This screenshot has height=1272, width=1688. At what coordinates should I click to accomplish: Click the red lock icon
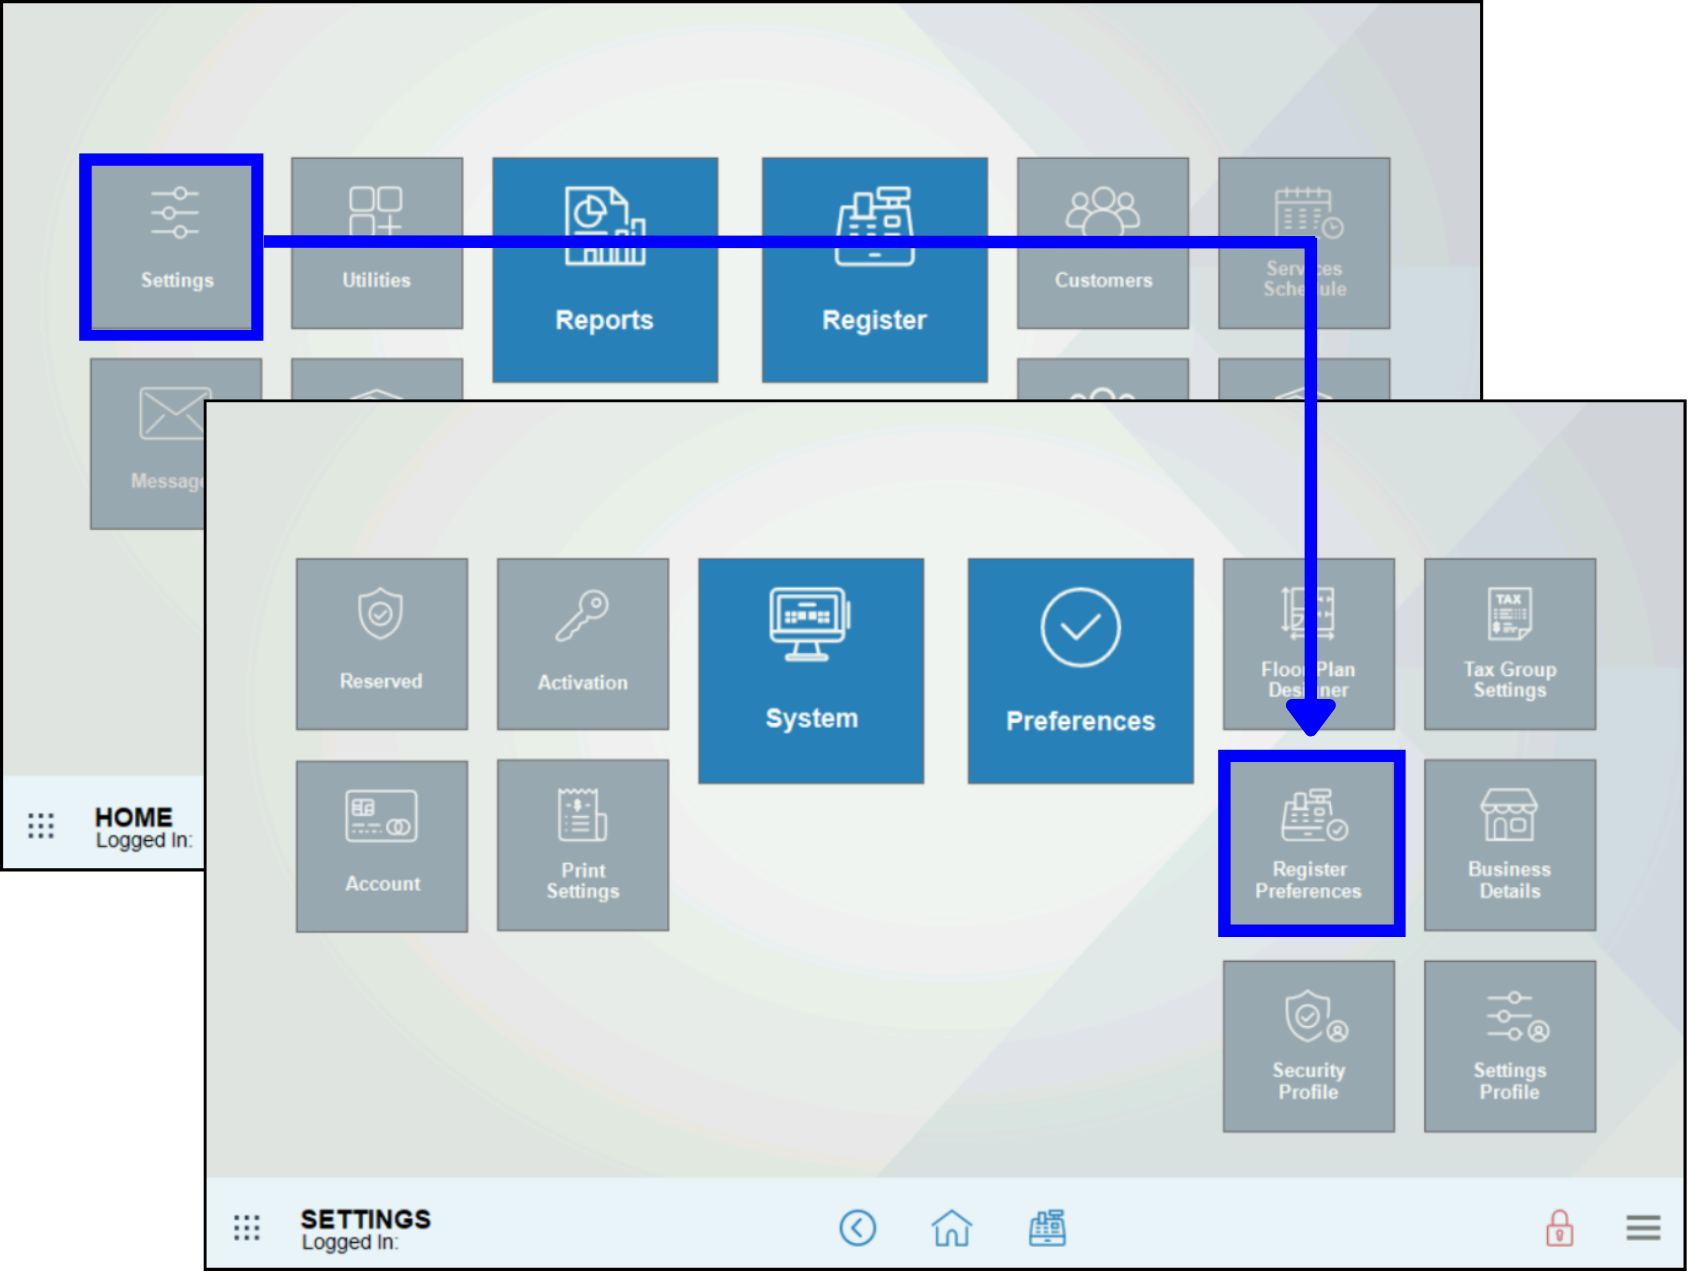1559,1227
